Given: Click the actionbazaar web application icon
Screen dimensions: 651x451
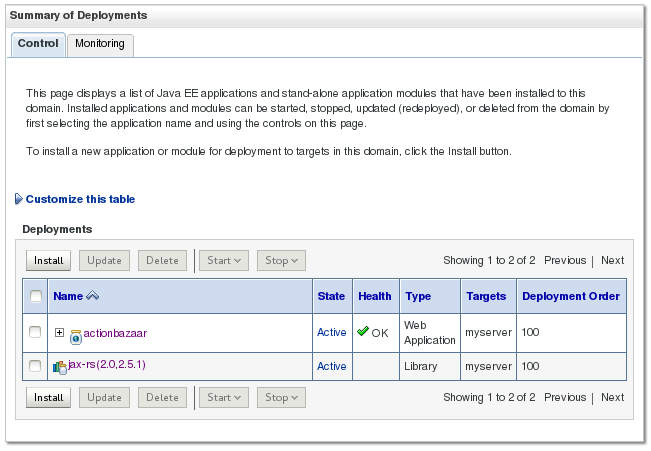Looking at the screenshot, I should (x=75, y=333).
